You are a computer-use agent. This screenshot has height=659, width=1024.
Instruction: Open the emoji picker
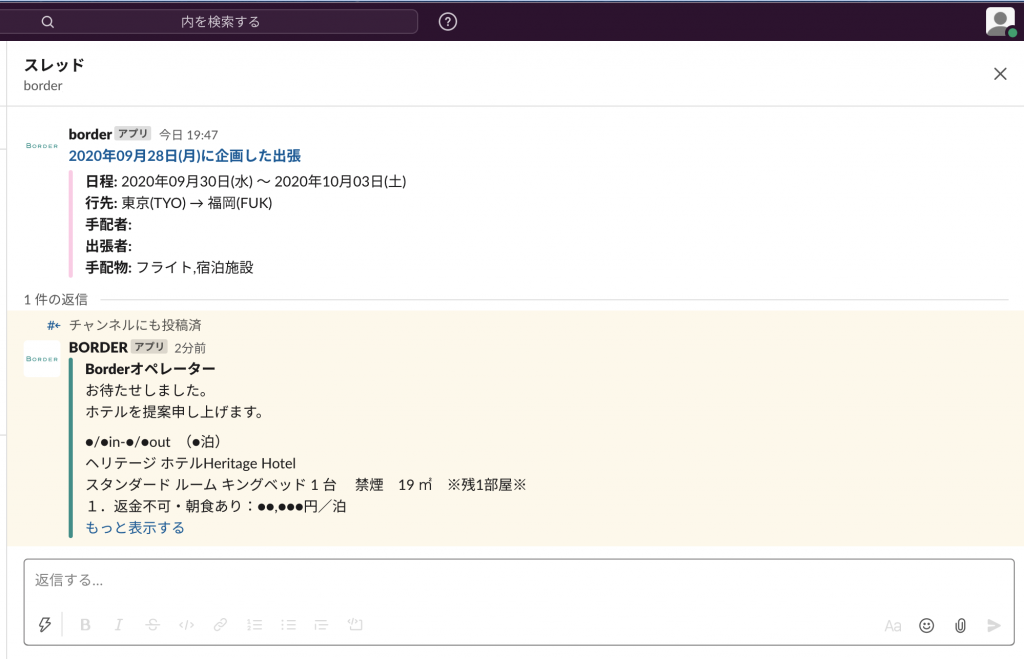pos(926,625)
